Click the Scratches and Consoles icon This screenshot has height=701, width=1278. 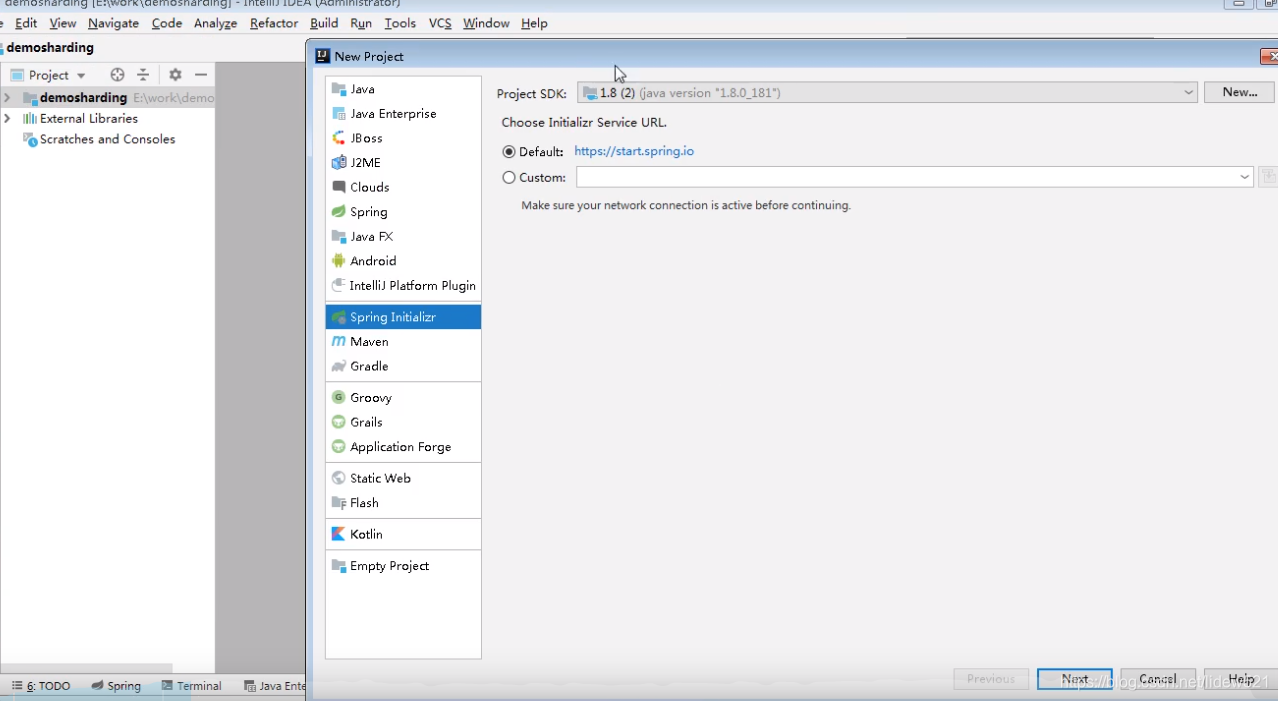(x=30, y=140)
